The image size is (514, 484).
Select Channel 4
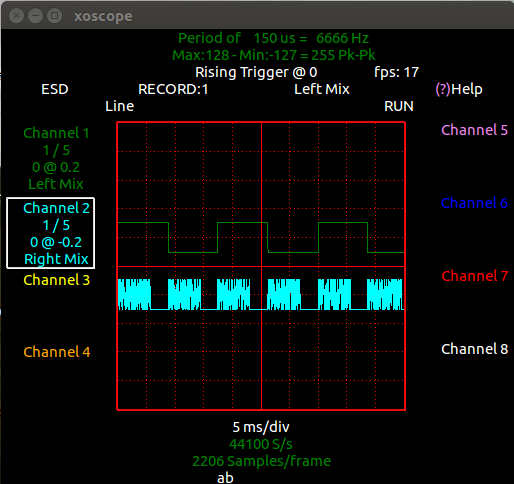click(x=57, y=352)
